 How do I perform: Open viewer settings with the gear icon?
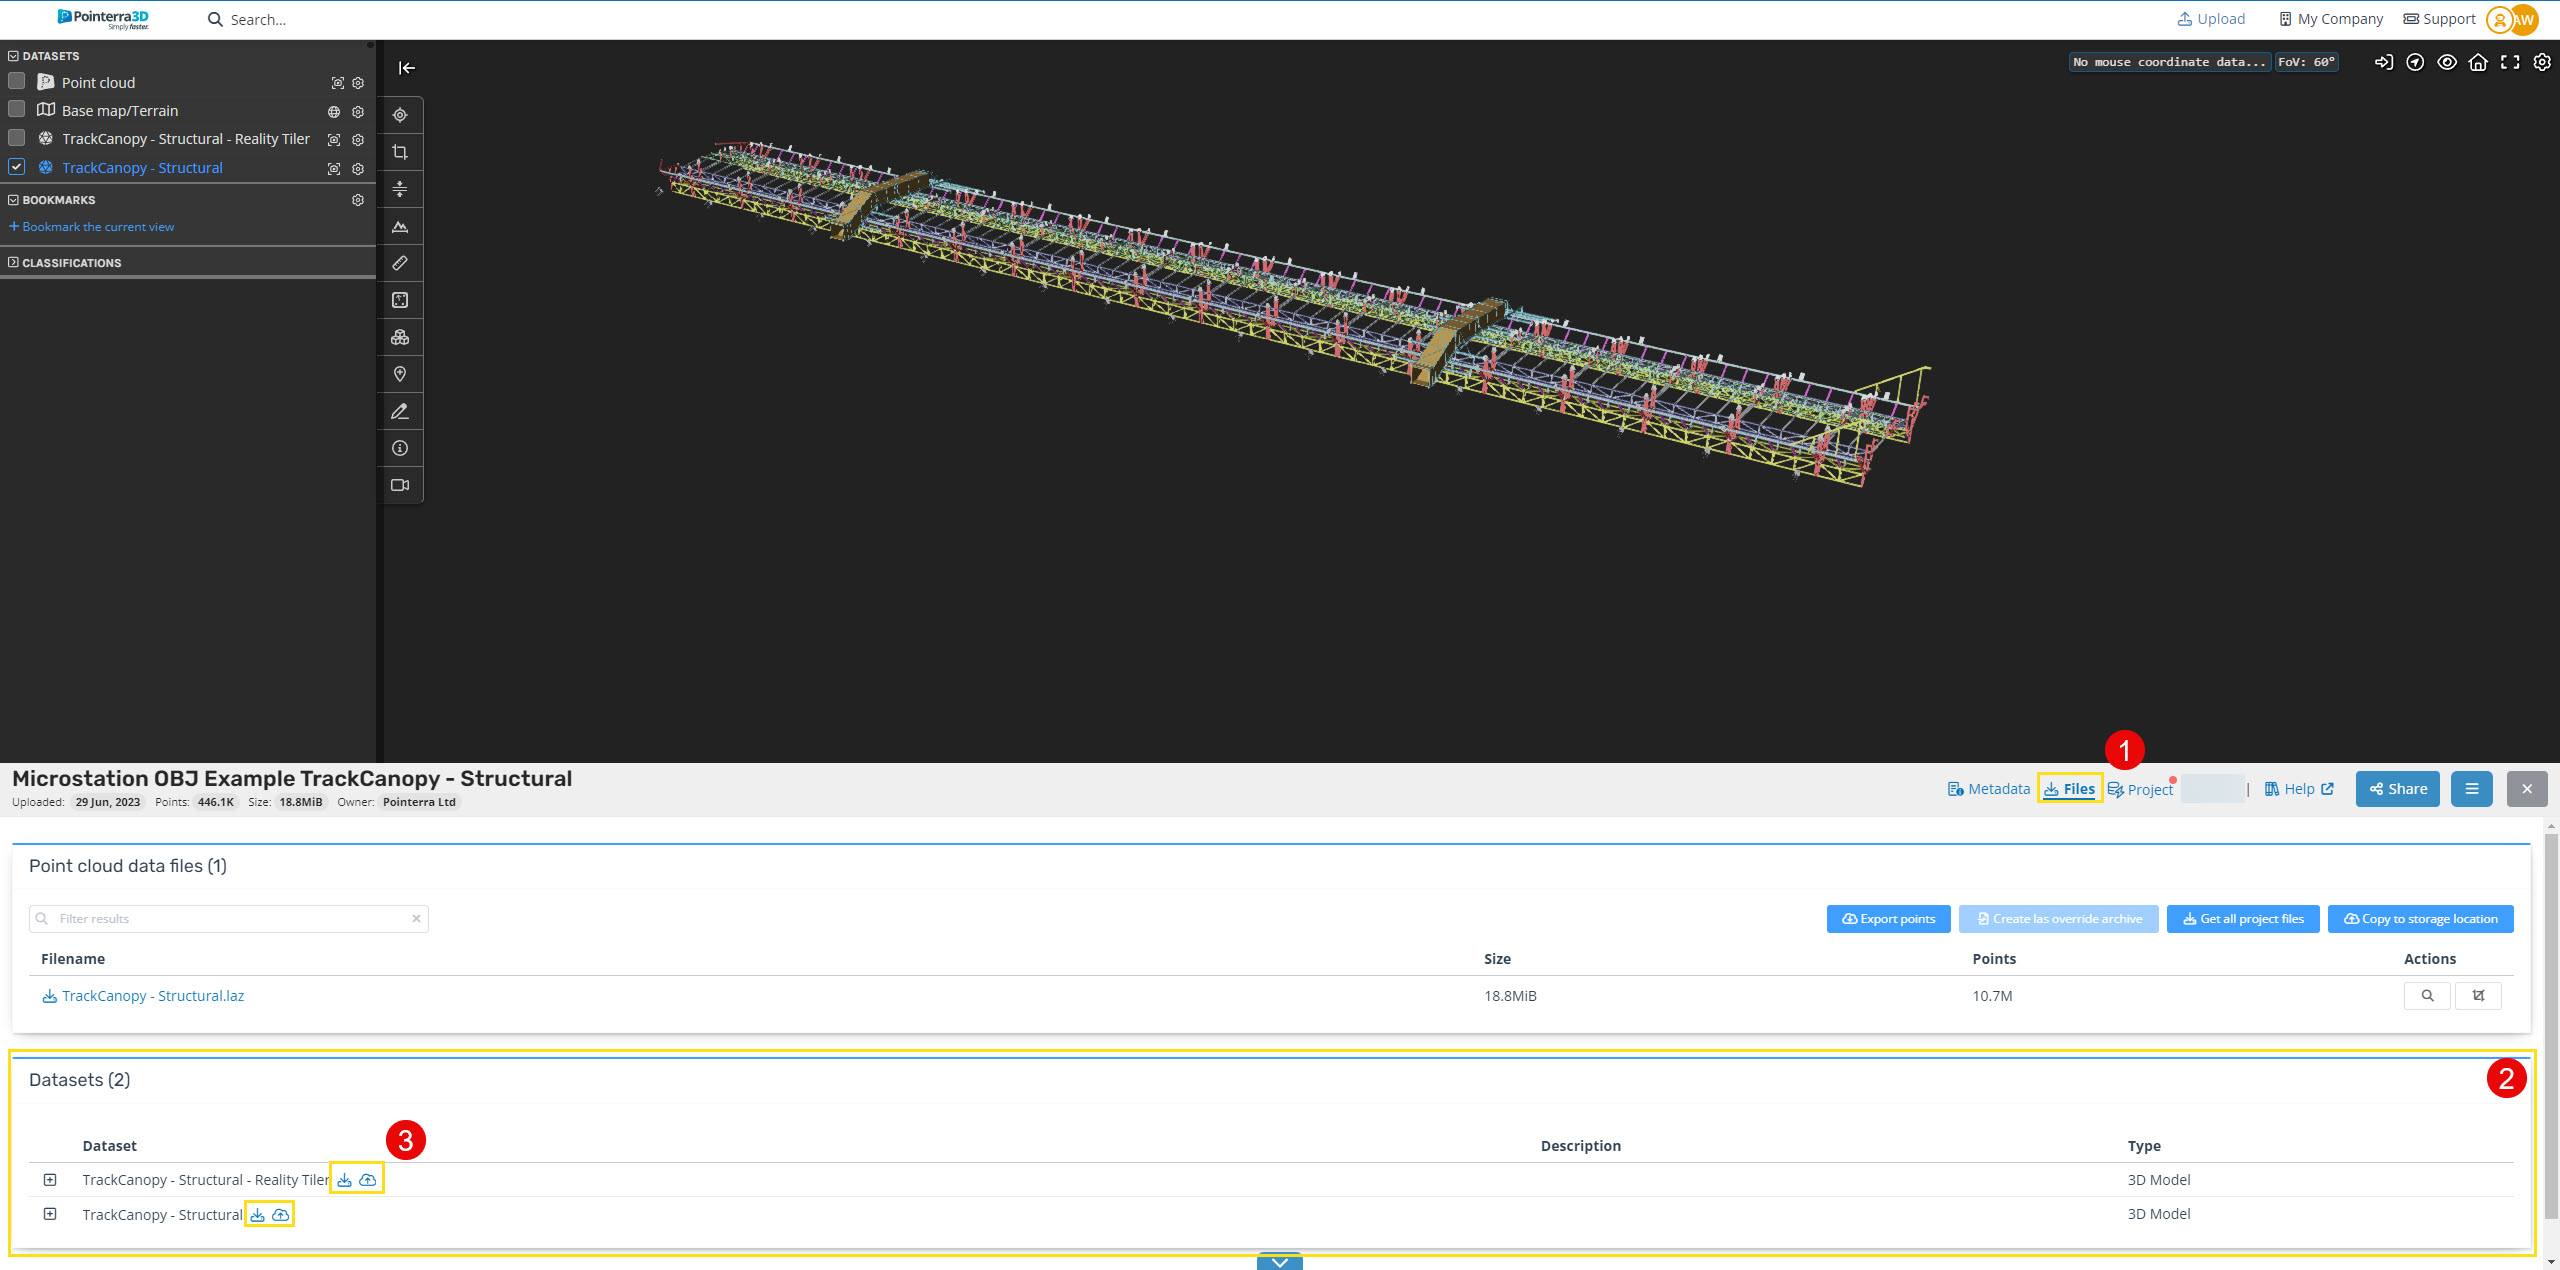(2543, 62)
